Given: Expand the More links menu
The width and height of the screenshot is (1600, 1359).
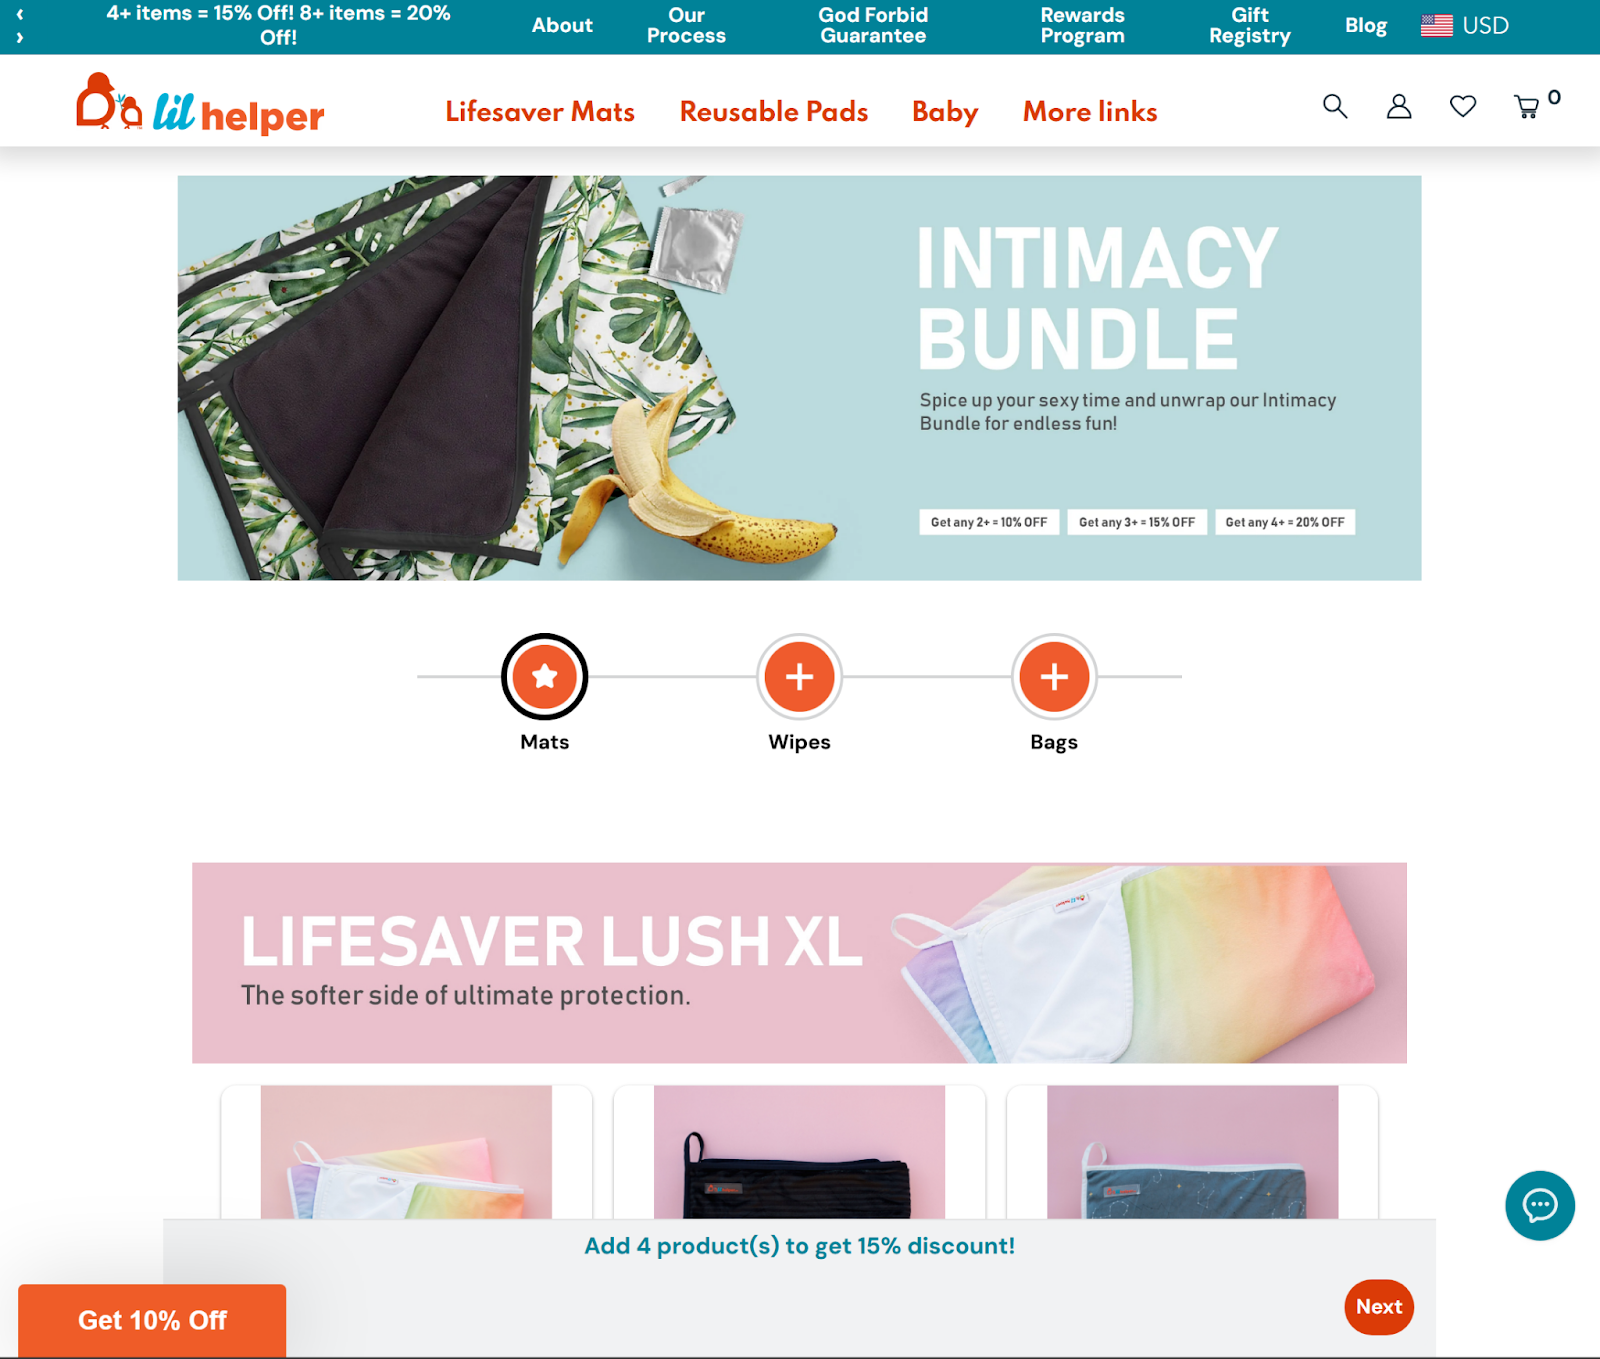Looking at the screenshot, I should (x=1090, y=111).
